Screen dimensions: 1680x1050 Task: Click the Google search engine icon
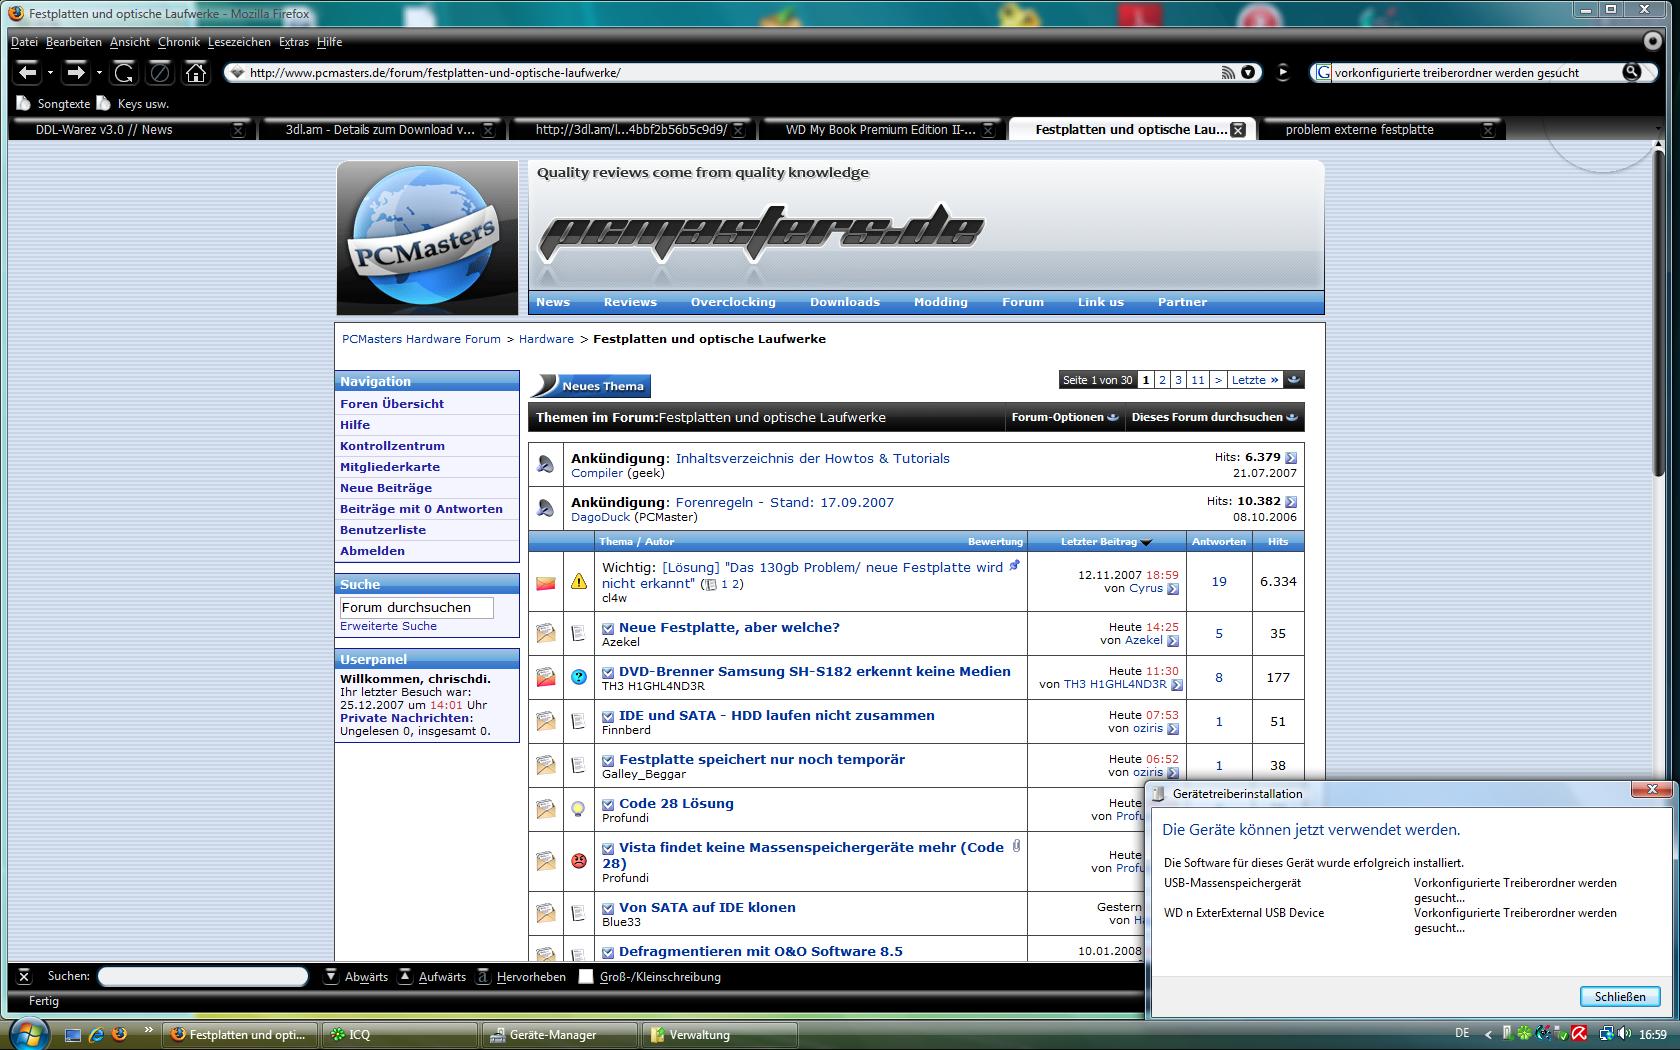(x=1322, y=72)
